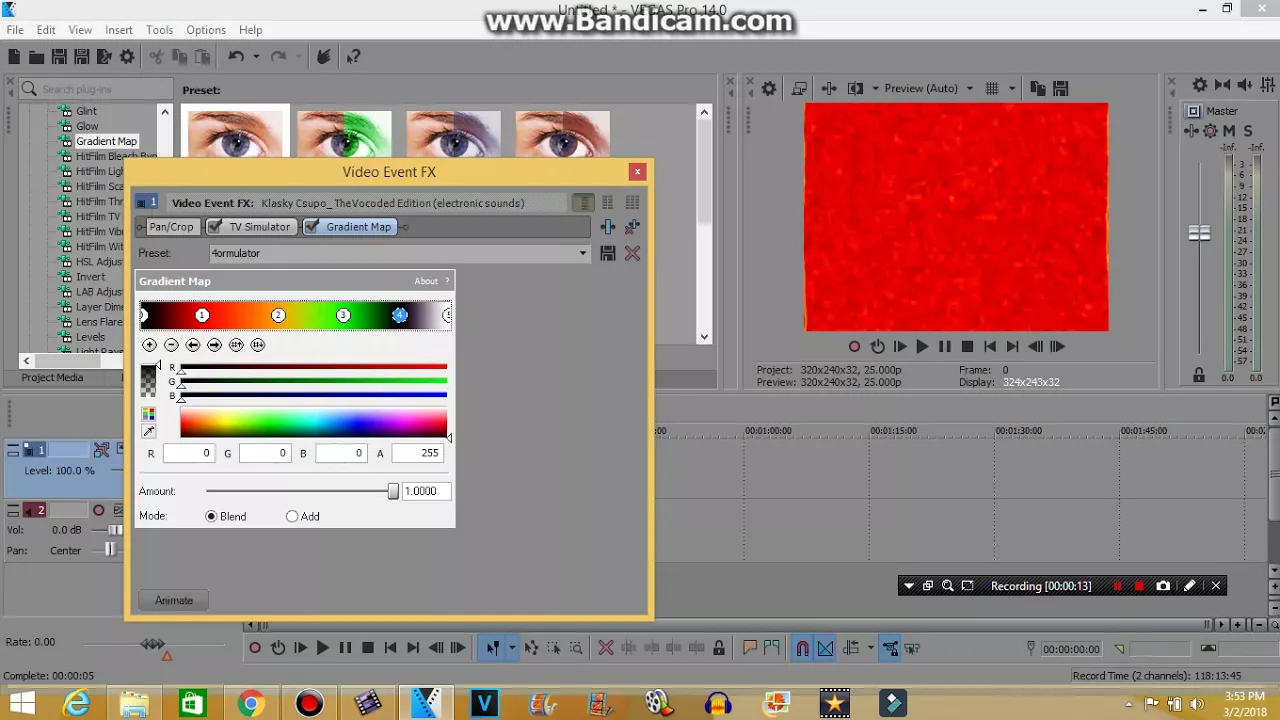
Task: Enable the magnet snapping icon in timeline toolbar
Action: pyautogui.click(x=802, y=648)
